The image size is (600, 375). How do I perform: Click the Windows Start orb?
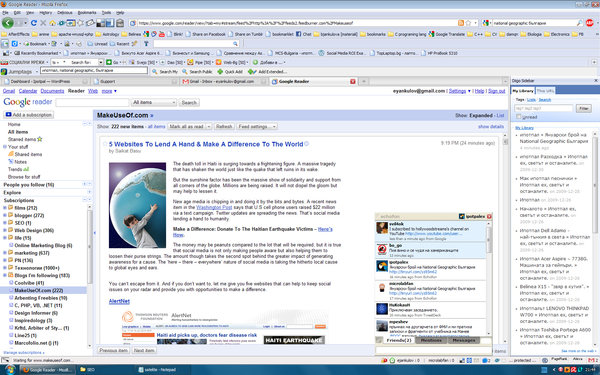click(x=10, y=370)
